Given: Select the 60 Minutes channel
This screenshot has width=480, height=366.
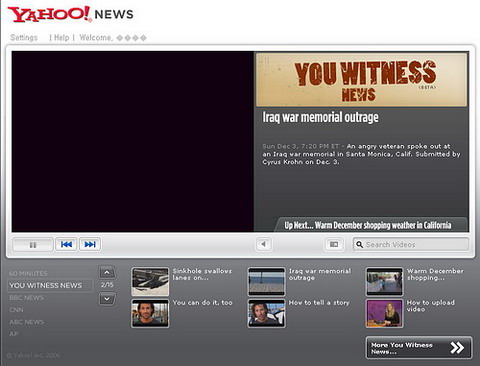Looking at the screenshot, I should pos(28,273).
